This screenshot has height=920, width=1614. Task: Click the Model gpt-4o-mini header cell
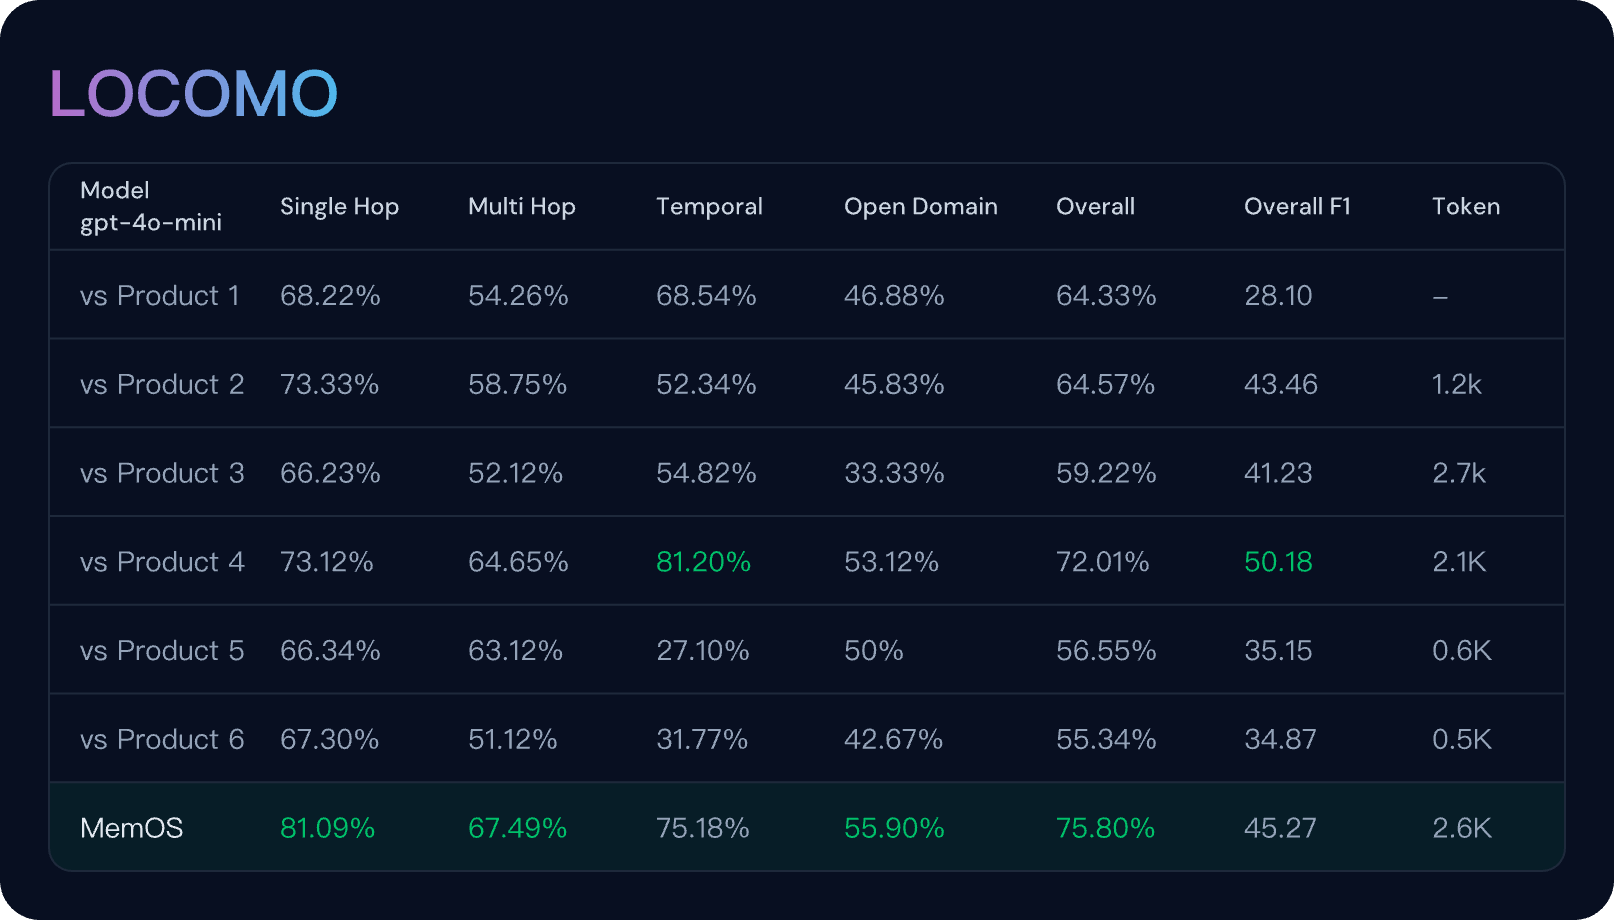150,207
